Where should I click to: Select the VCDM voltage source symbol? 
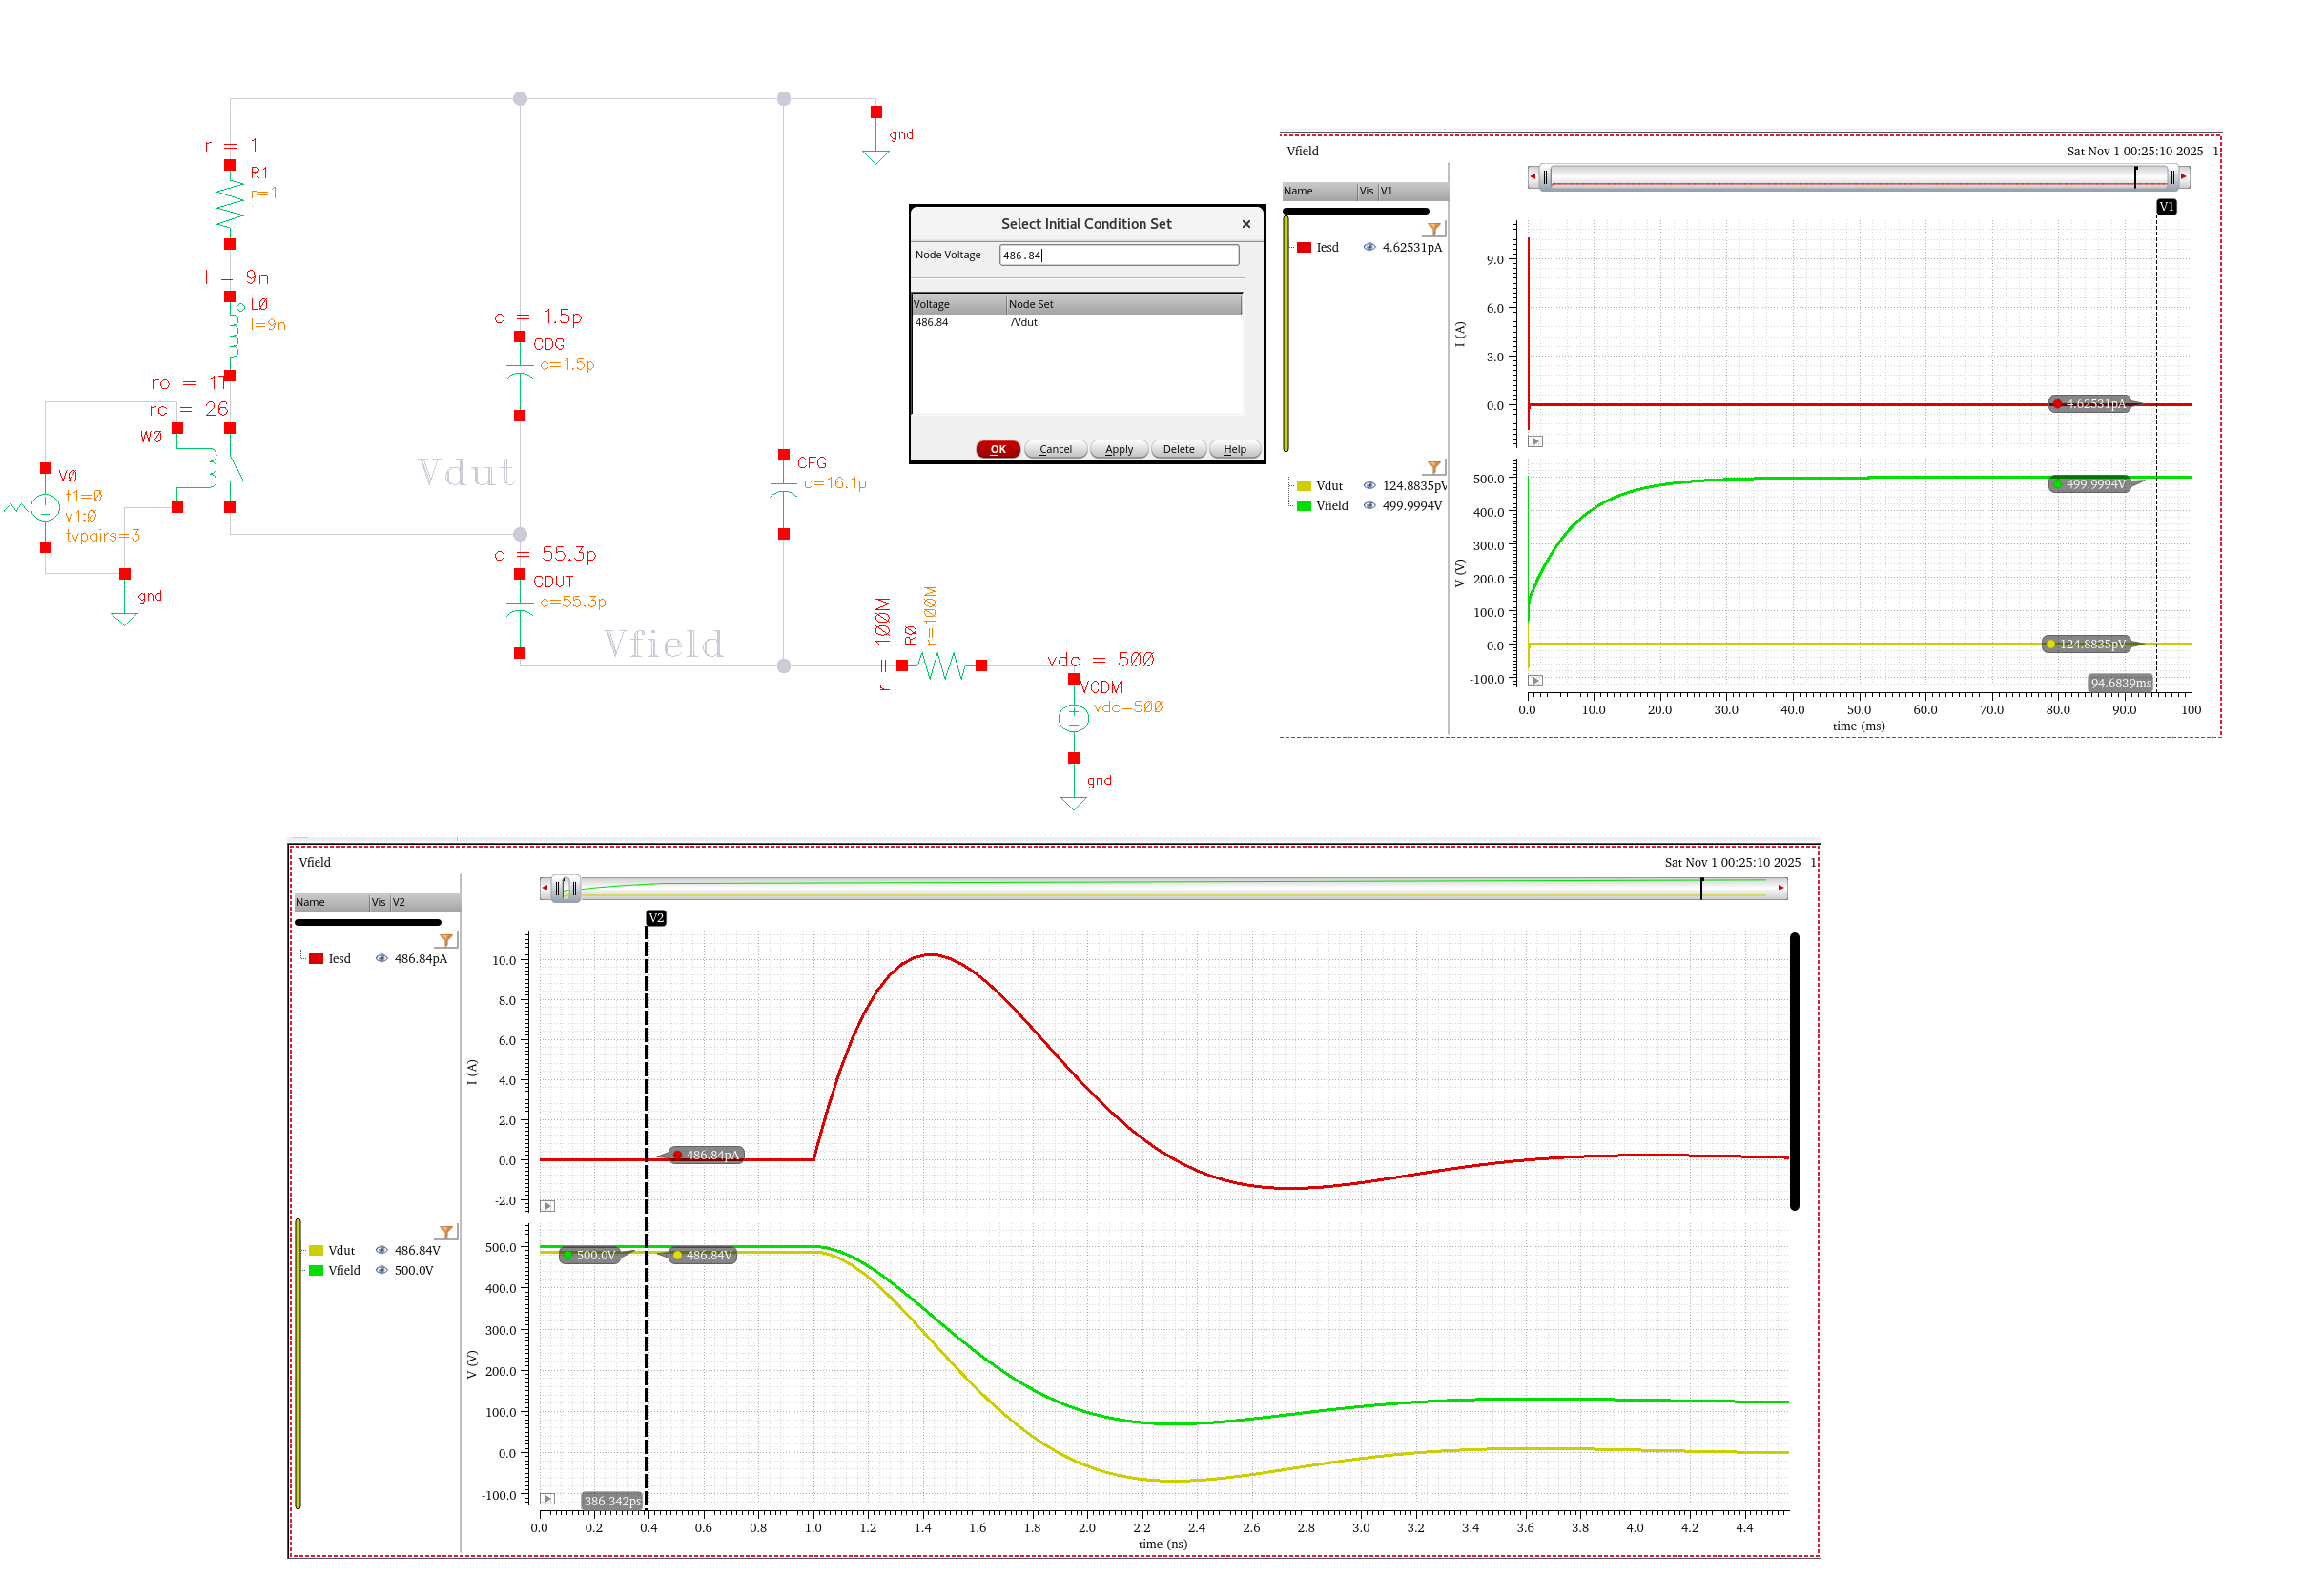(1073, 717)
